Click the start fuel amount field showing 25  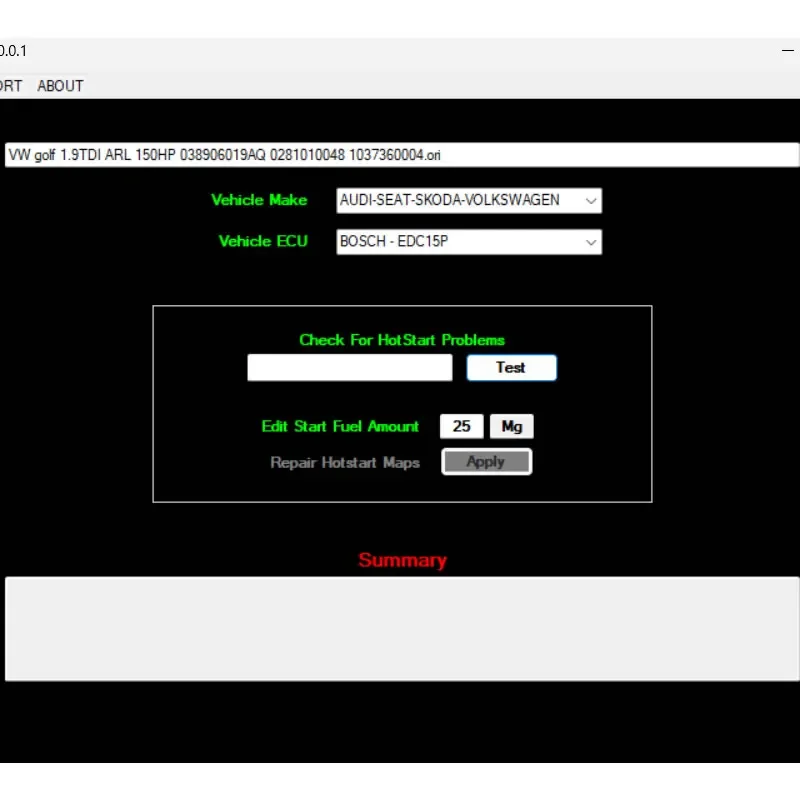click(x=461, y=426)
